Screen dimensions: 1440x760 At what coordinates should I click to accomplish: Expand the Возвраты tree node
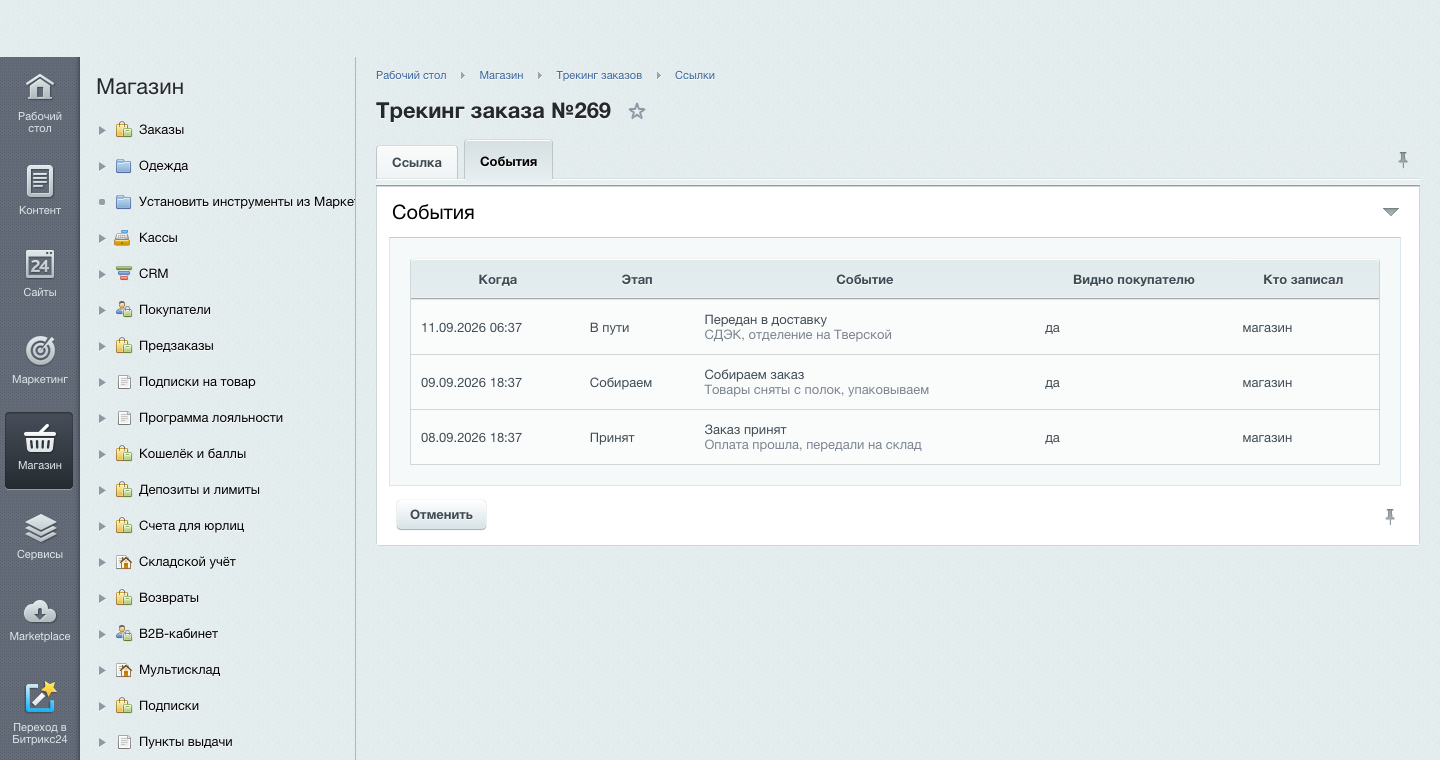pyautogui.click(x=102, y=598)
